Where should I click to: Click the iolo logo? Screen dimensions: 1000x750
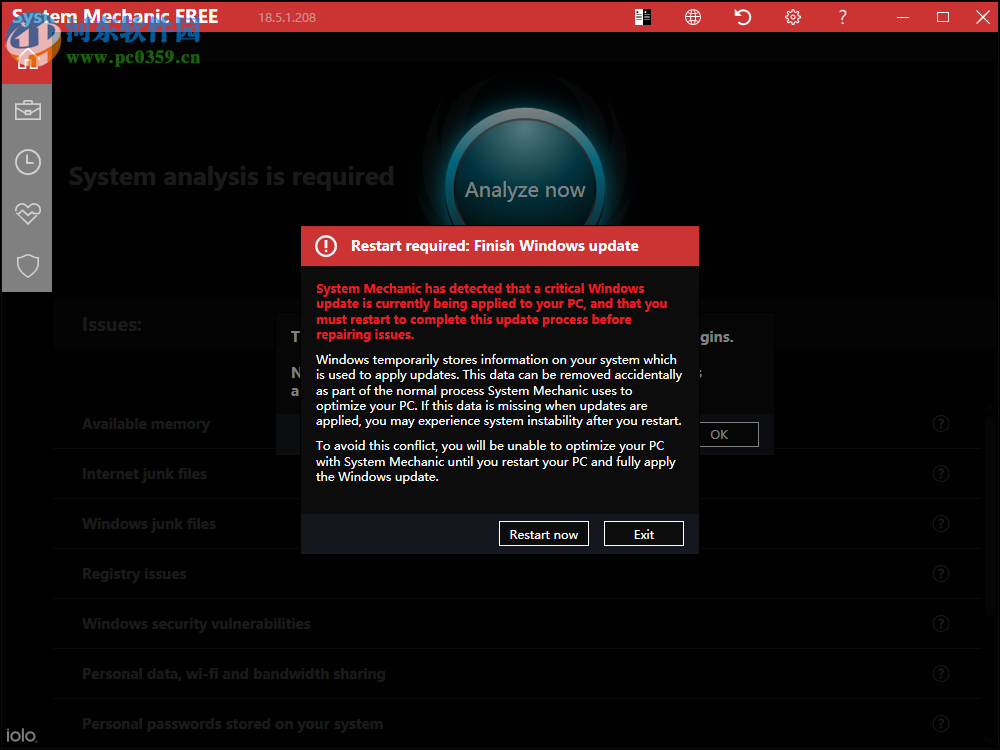(x=21, y=735)
